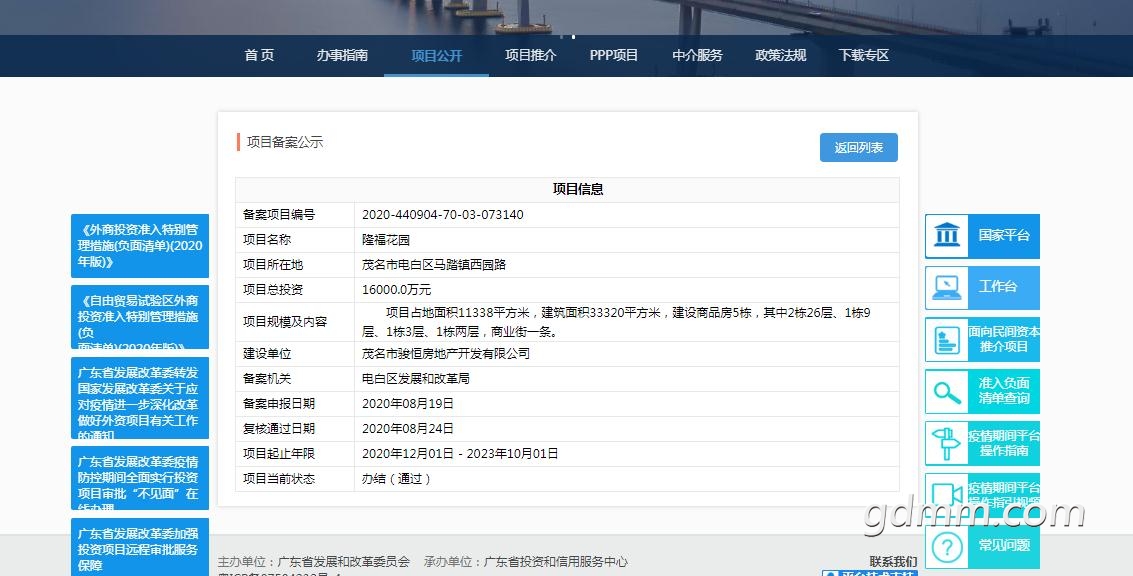Open the 自由贸易试验区外商投资准入 link
Viewport: 1133px width, 576px height.
pyautogui.click(x=140, y=317)
